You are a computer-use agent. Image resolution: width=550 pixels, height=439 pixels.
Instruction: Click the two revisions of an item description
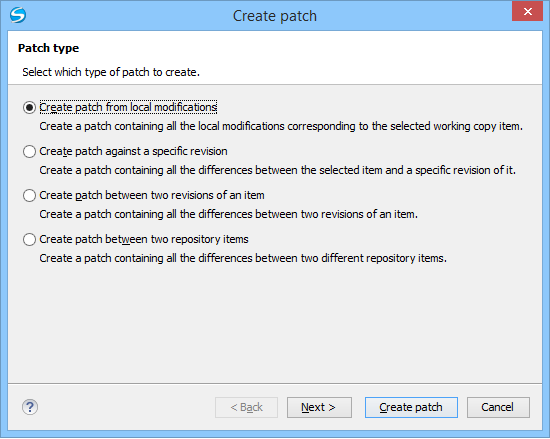[x=228, y=214]
